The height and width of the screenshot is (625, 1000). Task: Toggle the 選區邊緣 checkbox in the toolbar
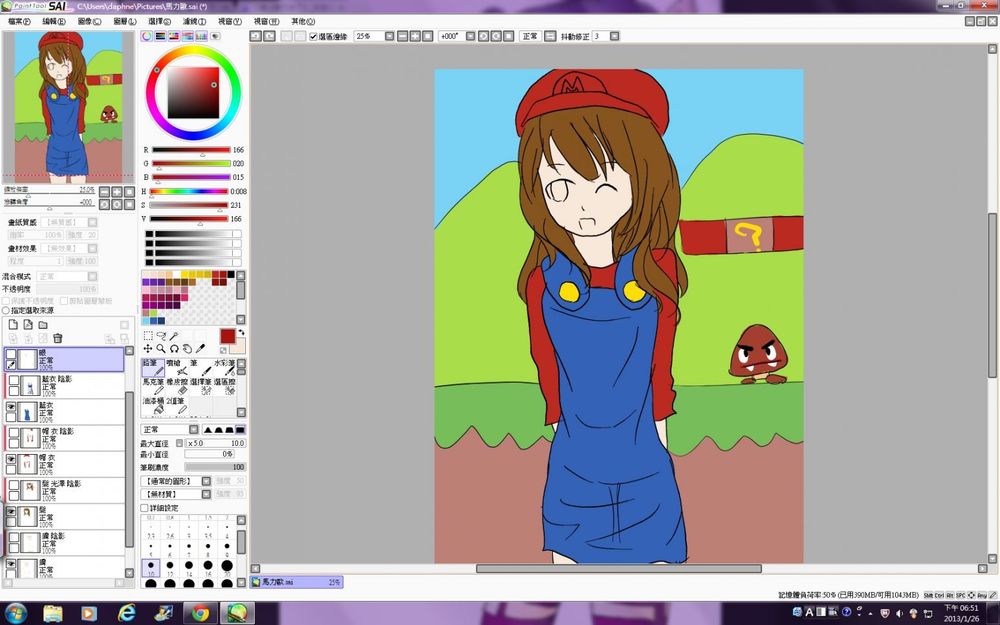click(313, 36)
